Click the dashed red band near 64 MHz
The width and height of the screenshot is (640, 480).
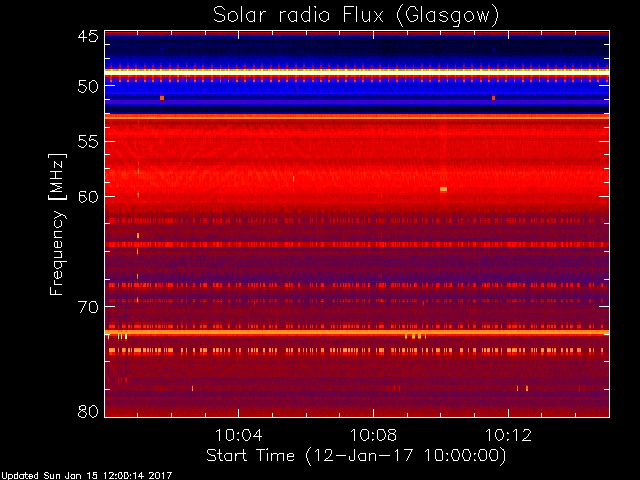pos(357,244)
